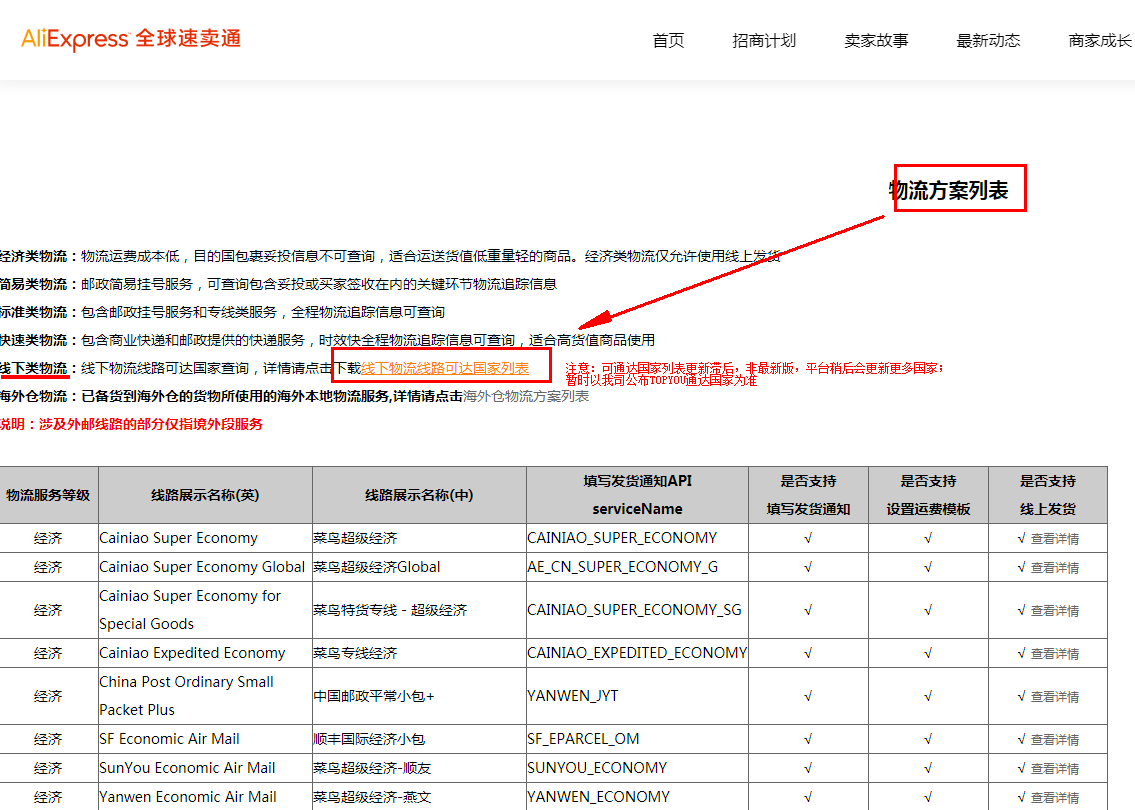Viewport: 1135px width, 810px height.
Task: Select the Yanwen Economic Air Mail cell
Action: pos(206,796)
